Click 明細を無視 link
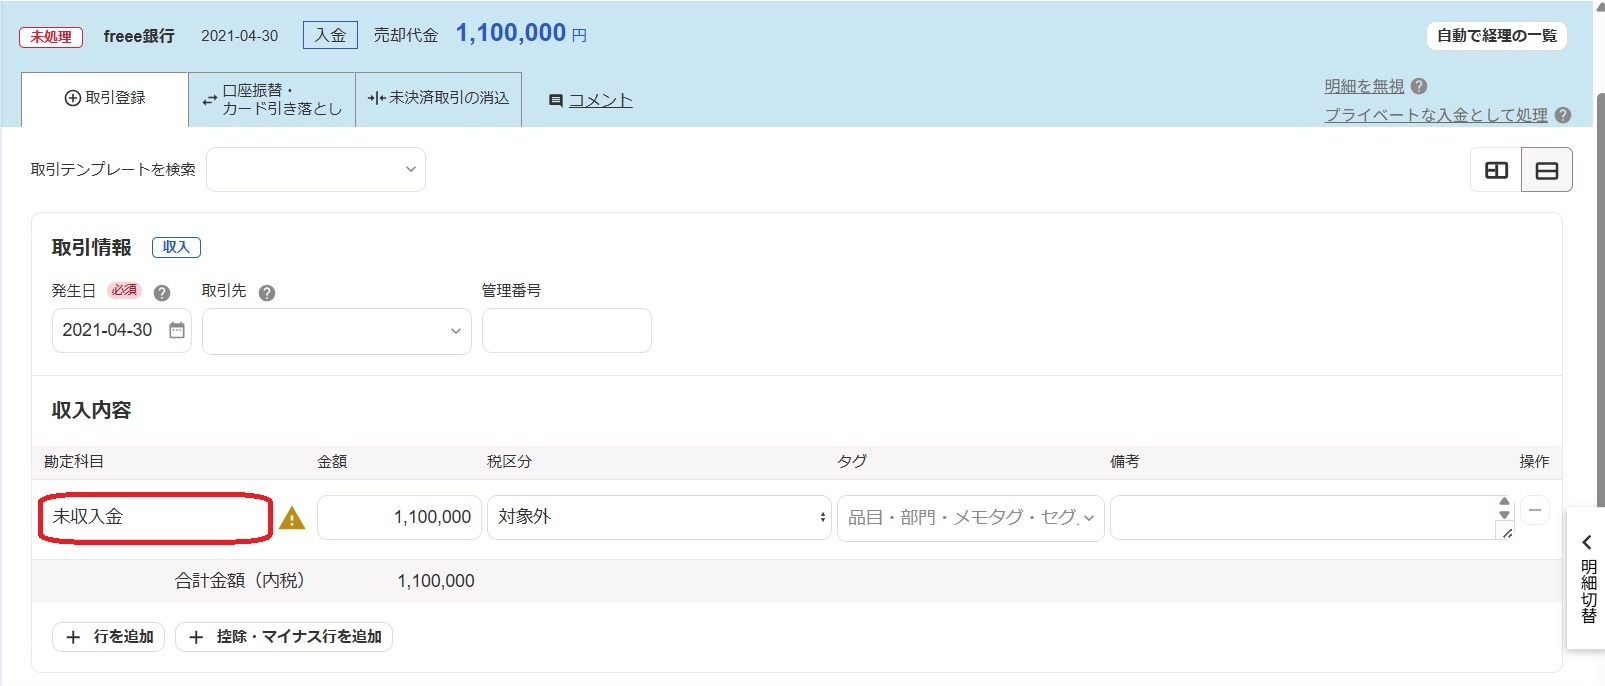Screen dimensions: 1605x686 [x=1364, y=86]
